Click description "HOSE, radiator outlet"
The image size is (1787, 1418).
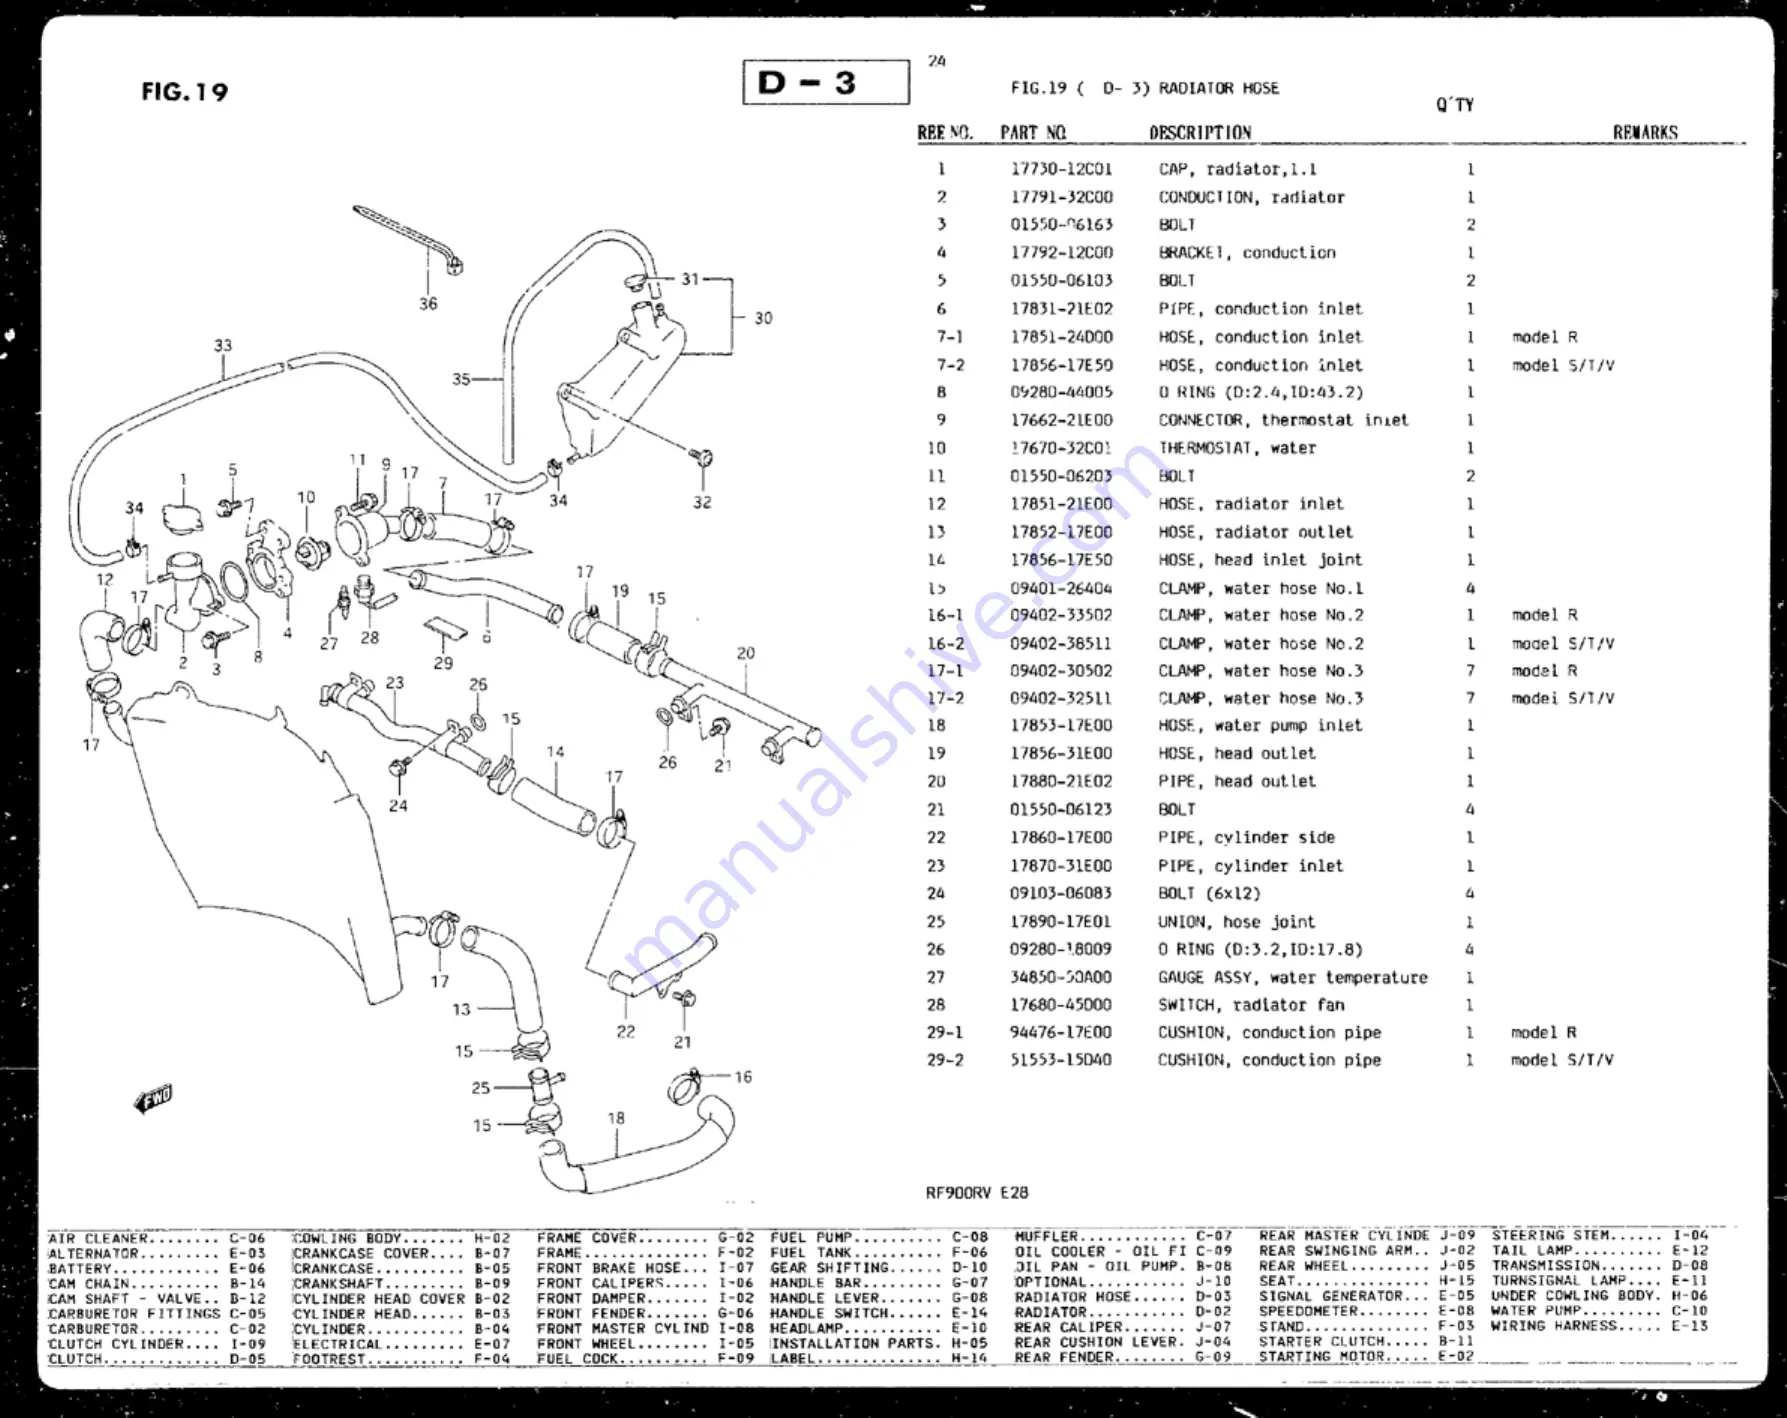[x=1255, y=532]
